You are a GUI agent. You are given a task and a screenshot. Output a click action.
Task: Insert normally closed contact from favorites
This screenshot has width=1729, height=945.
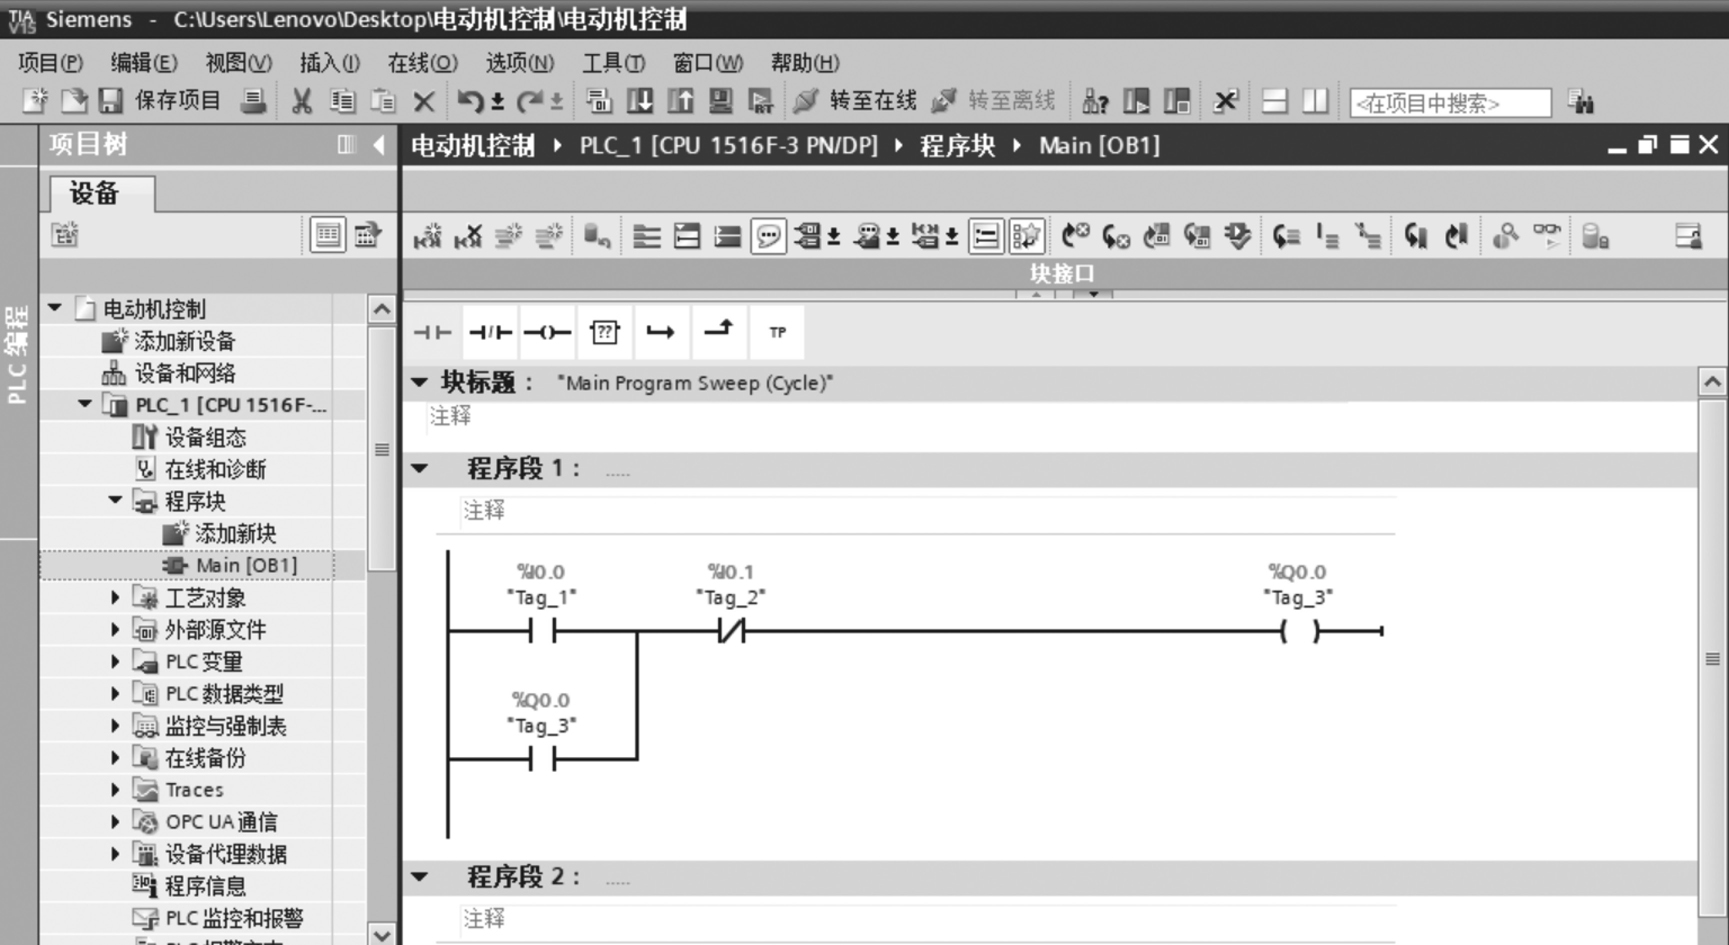point(490,332)
